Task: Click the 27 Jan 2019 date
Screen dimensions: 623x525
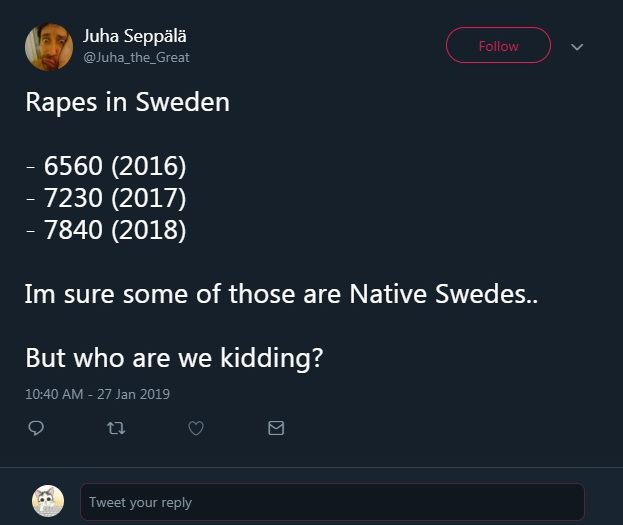Action: click(x=133, y=394)
